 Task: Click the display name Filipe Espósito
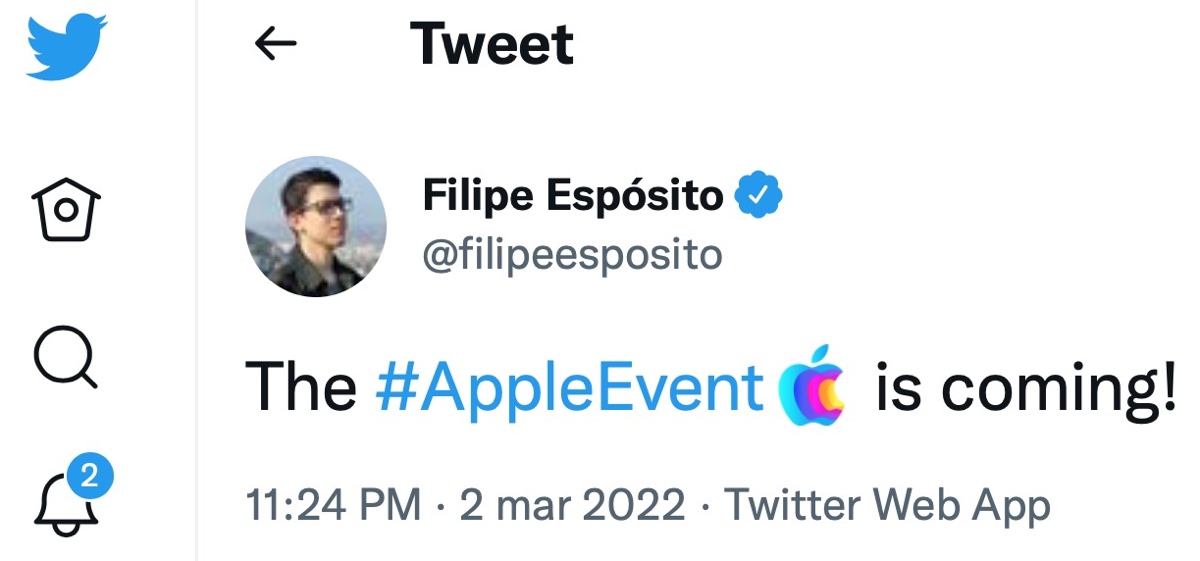click(x=572, y=196)
